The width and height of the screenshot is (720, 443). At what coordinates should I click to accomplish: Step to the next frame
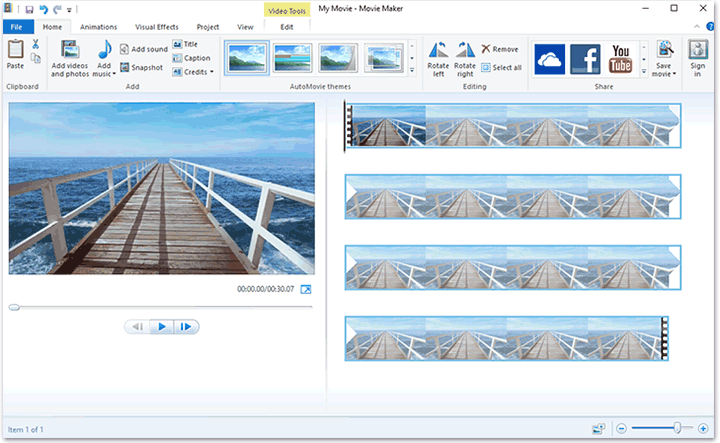pos(186,327)
